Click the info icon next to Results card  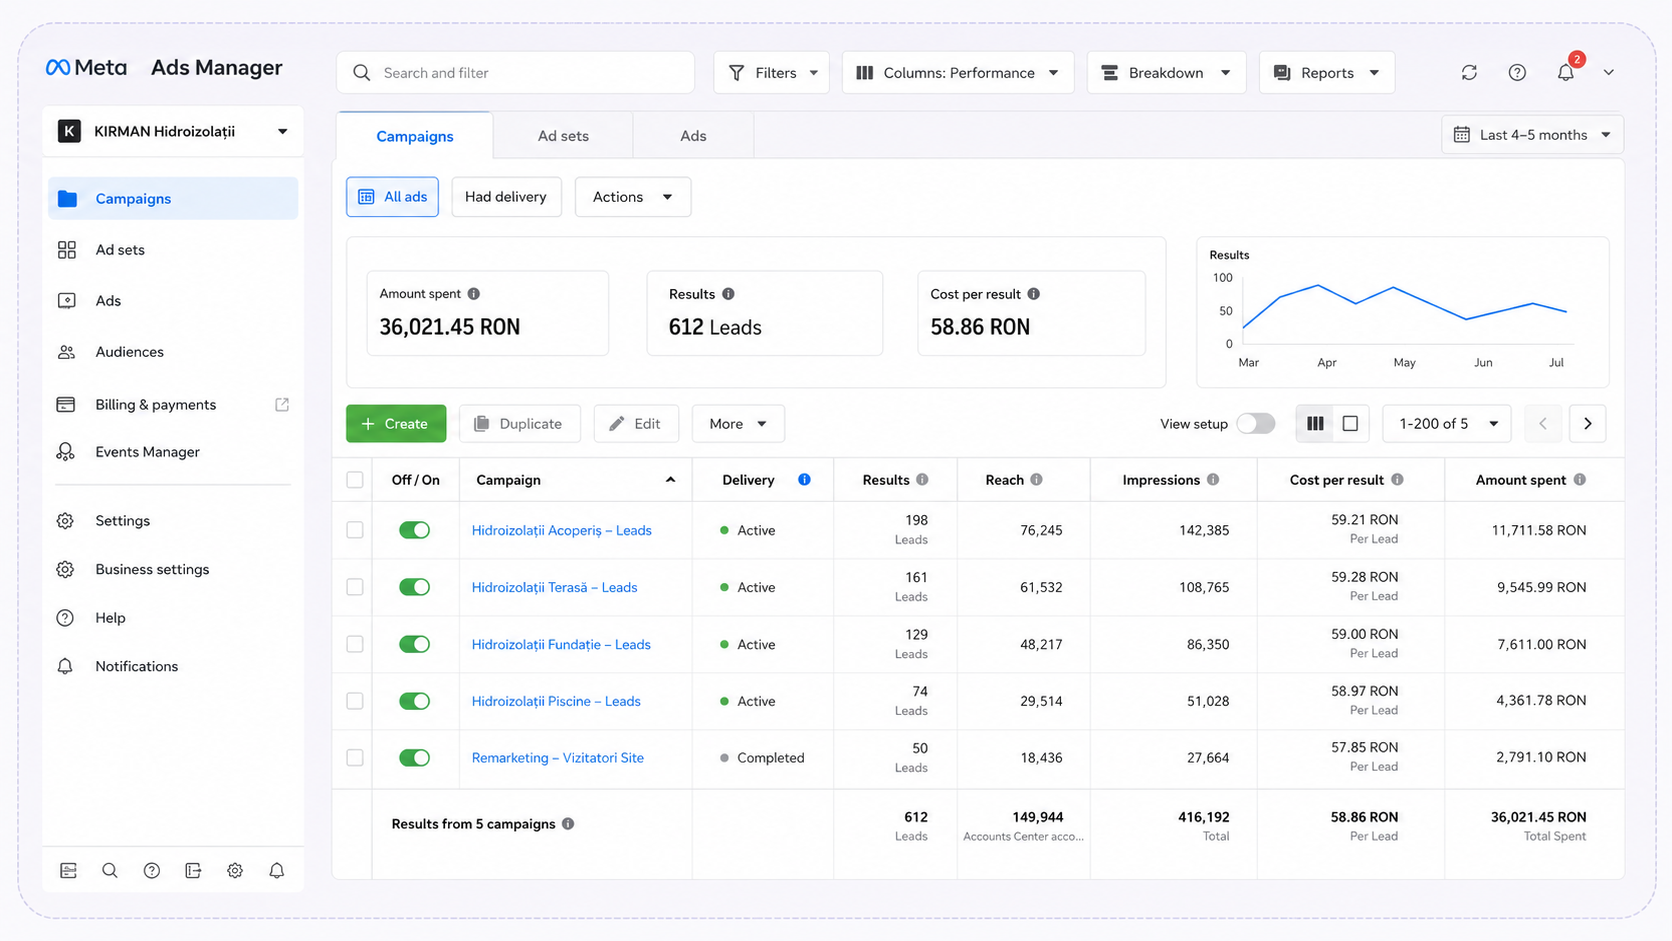tap(728, 294)
